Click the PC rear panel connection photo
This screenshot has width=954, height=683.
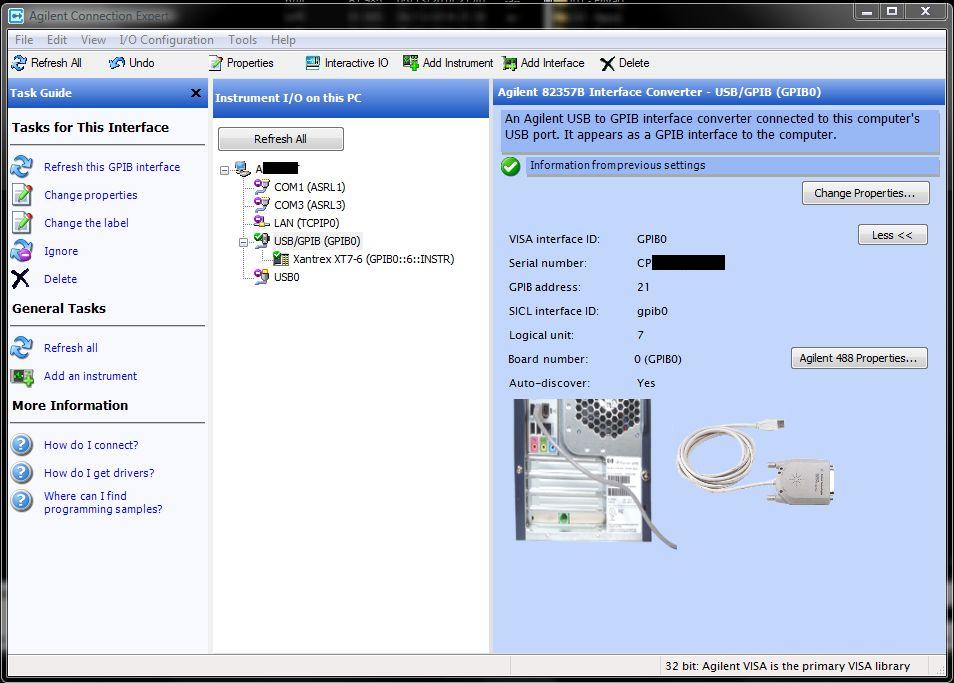[x=594, y=473]
